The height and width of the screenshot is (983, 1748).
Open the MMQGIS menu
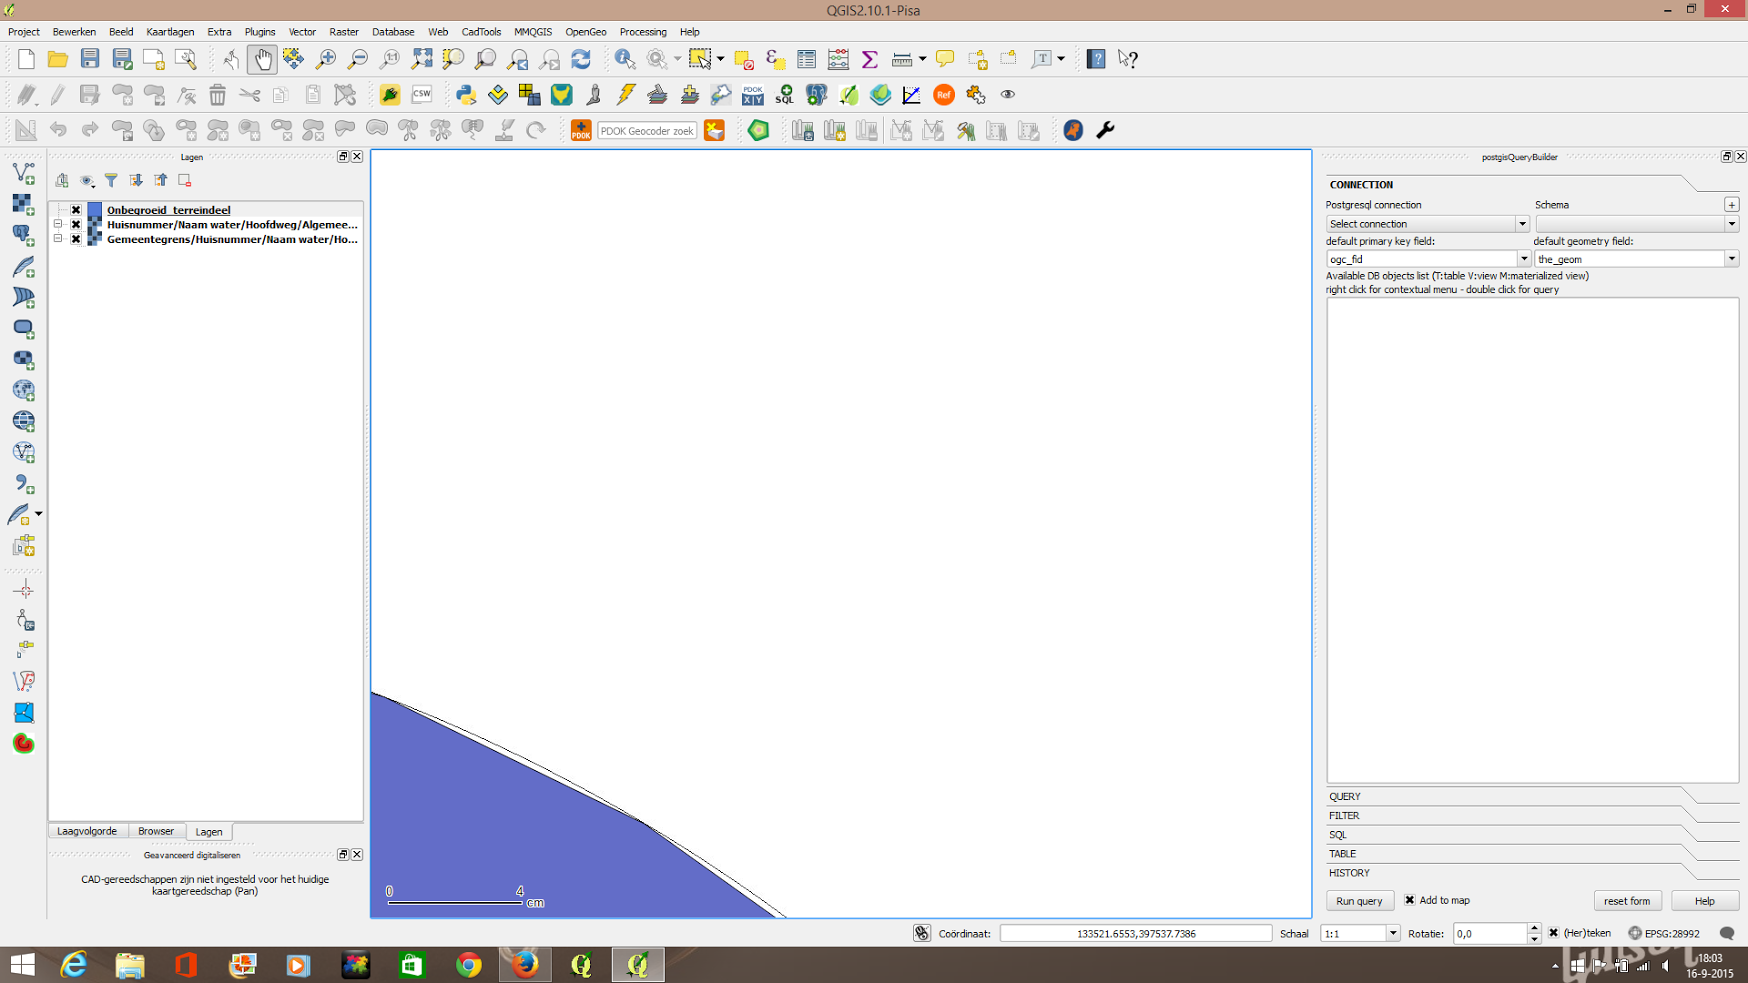click(x=533, y=32)
